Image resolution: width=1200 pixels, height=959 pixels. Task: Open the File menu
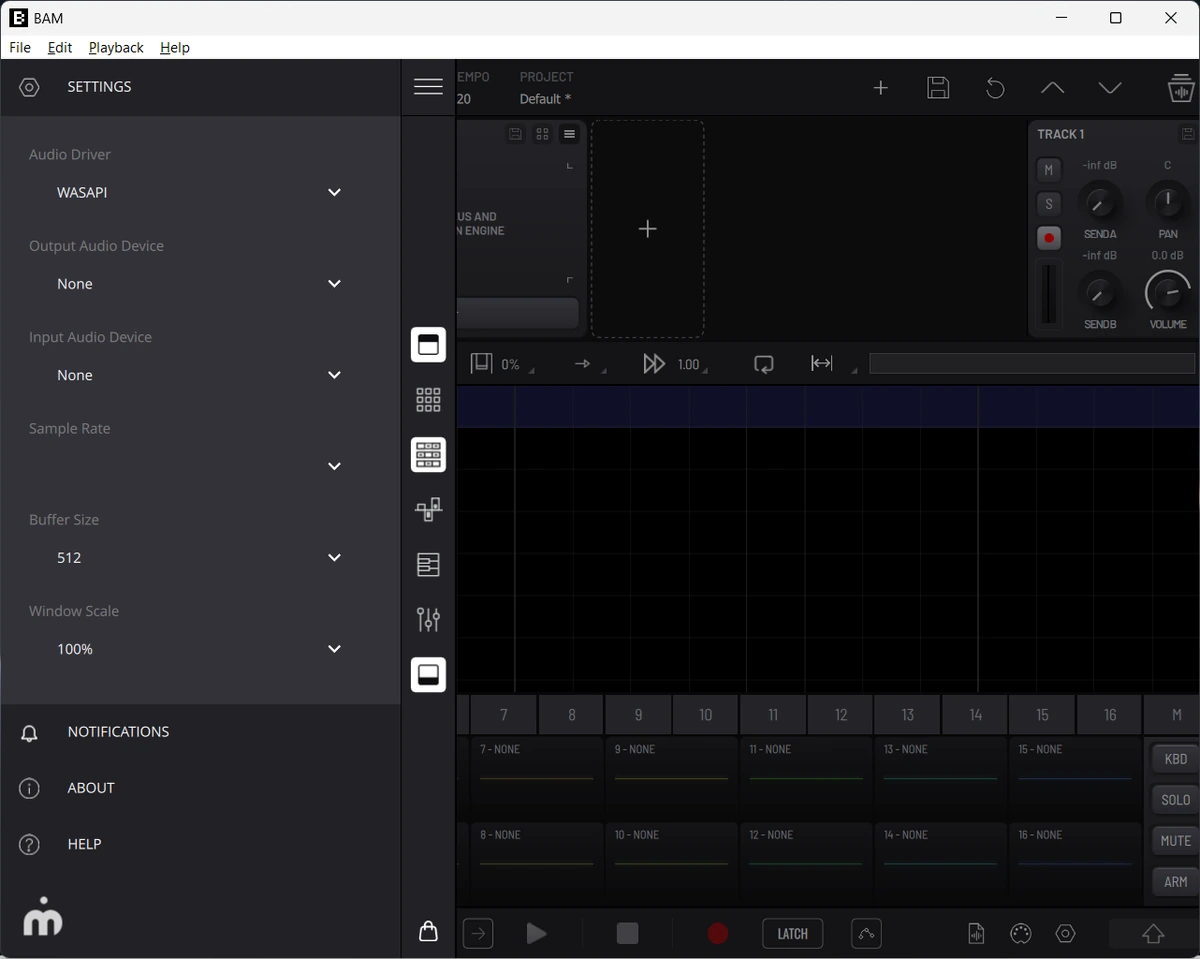(x=20, y=47)
